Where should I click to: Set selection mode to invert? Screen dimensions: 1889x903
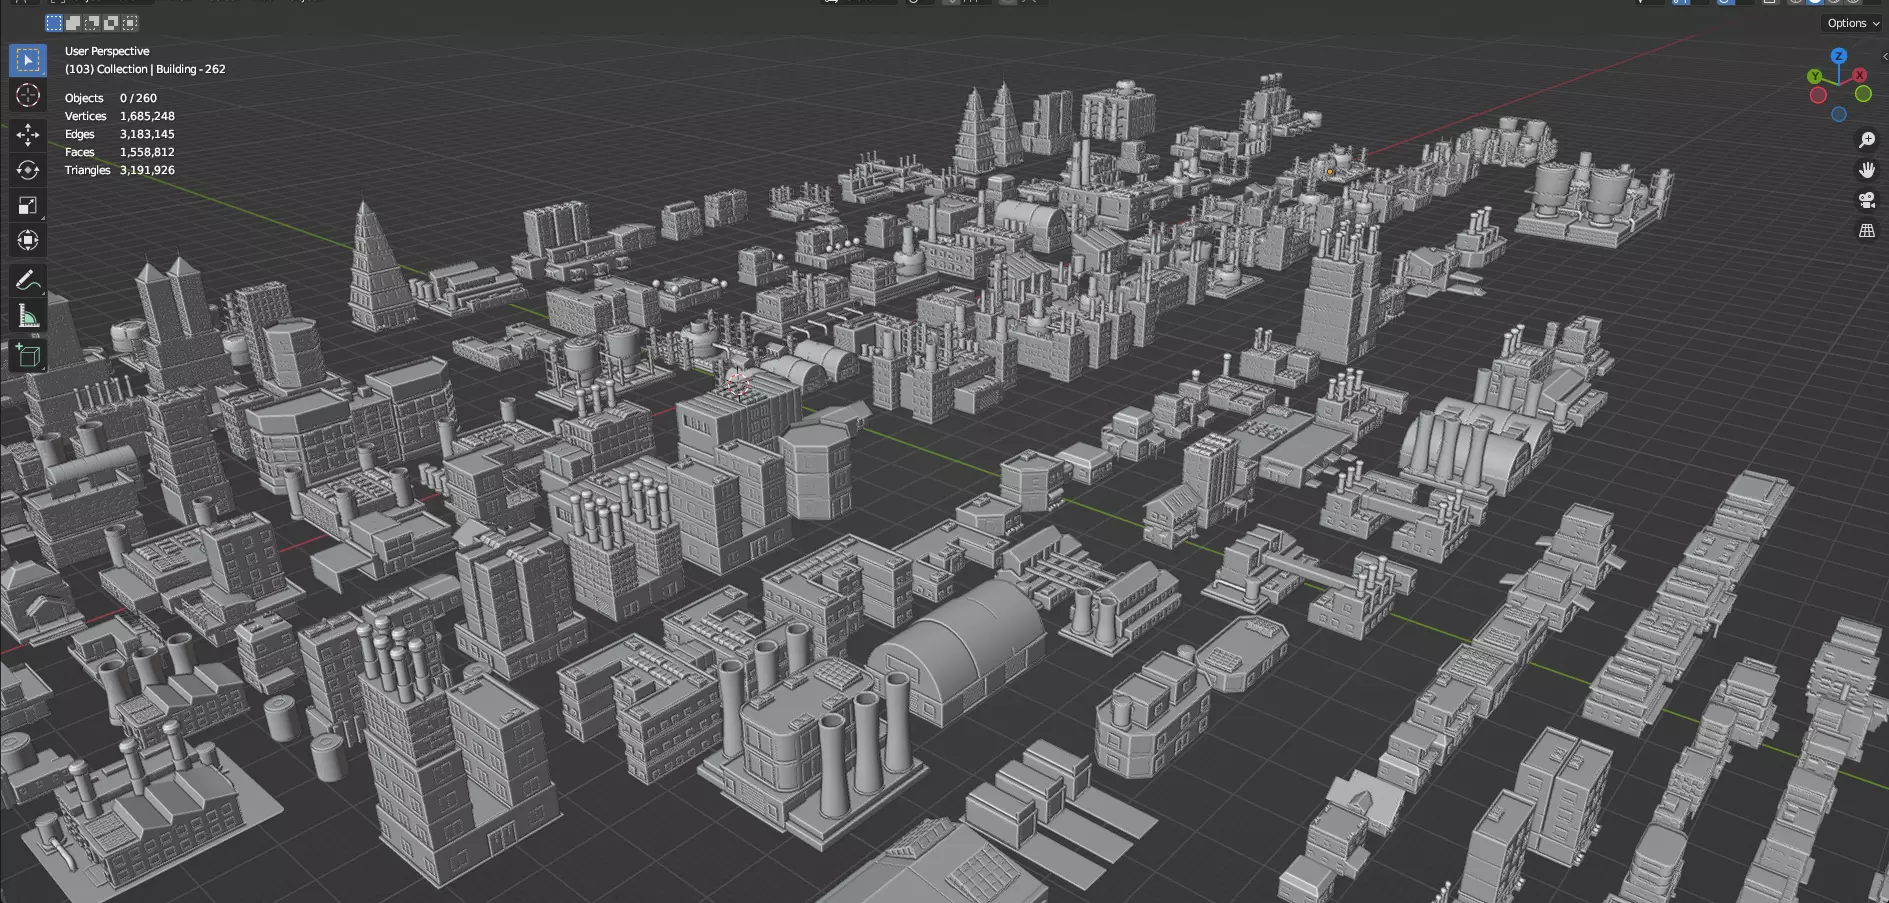click(x=111, y=23)
